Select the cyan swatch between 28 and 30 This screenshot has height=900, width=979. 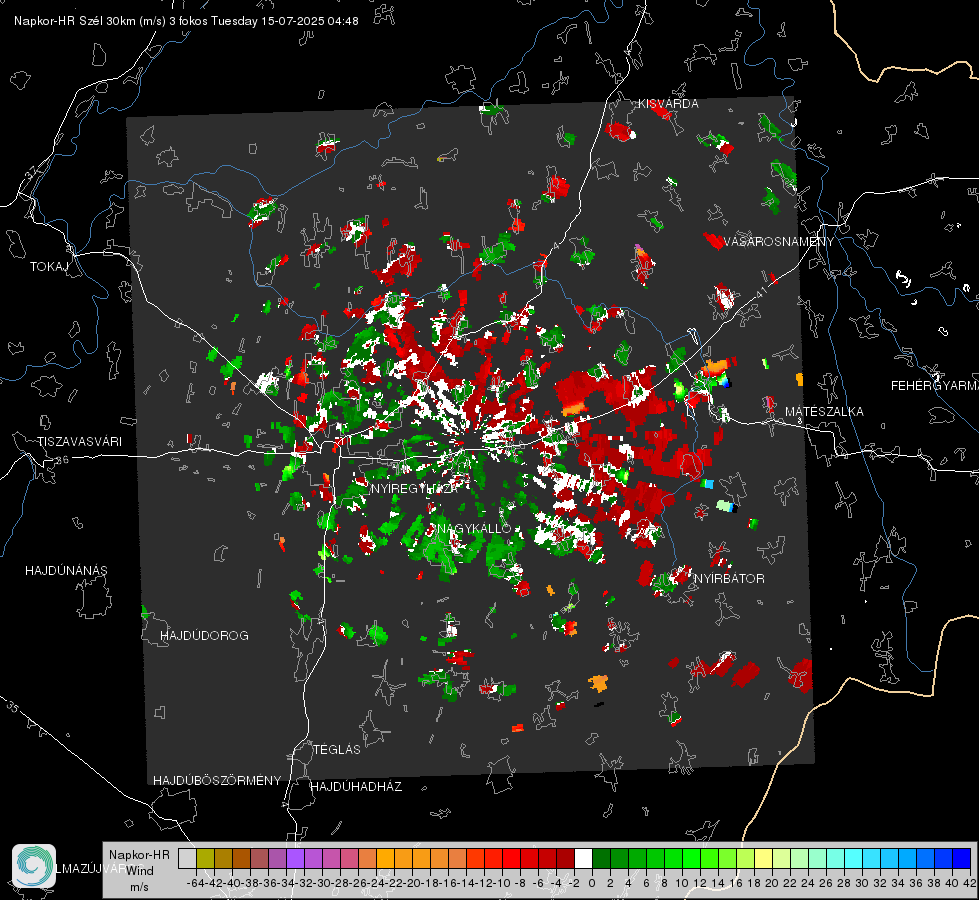pyautogui.click(x=854, y=859)
